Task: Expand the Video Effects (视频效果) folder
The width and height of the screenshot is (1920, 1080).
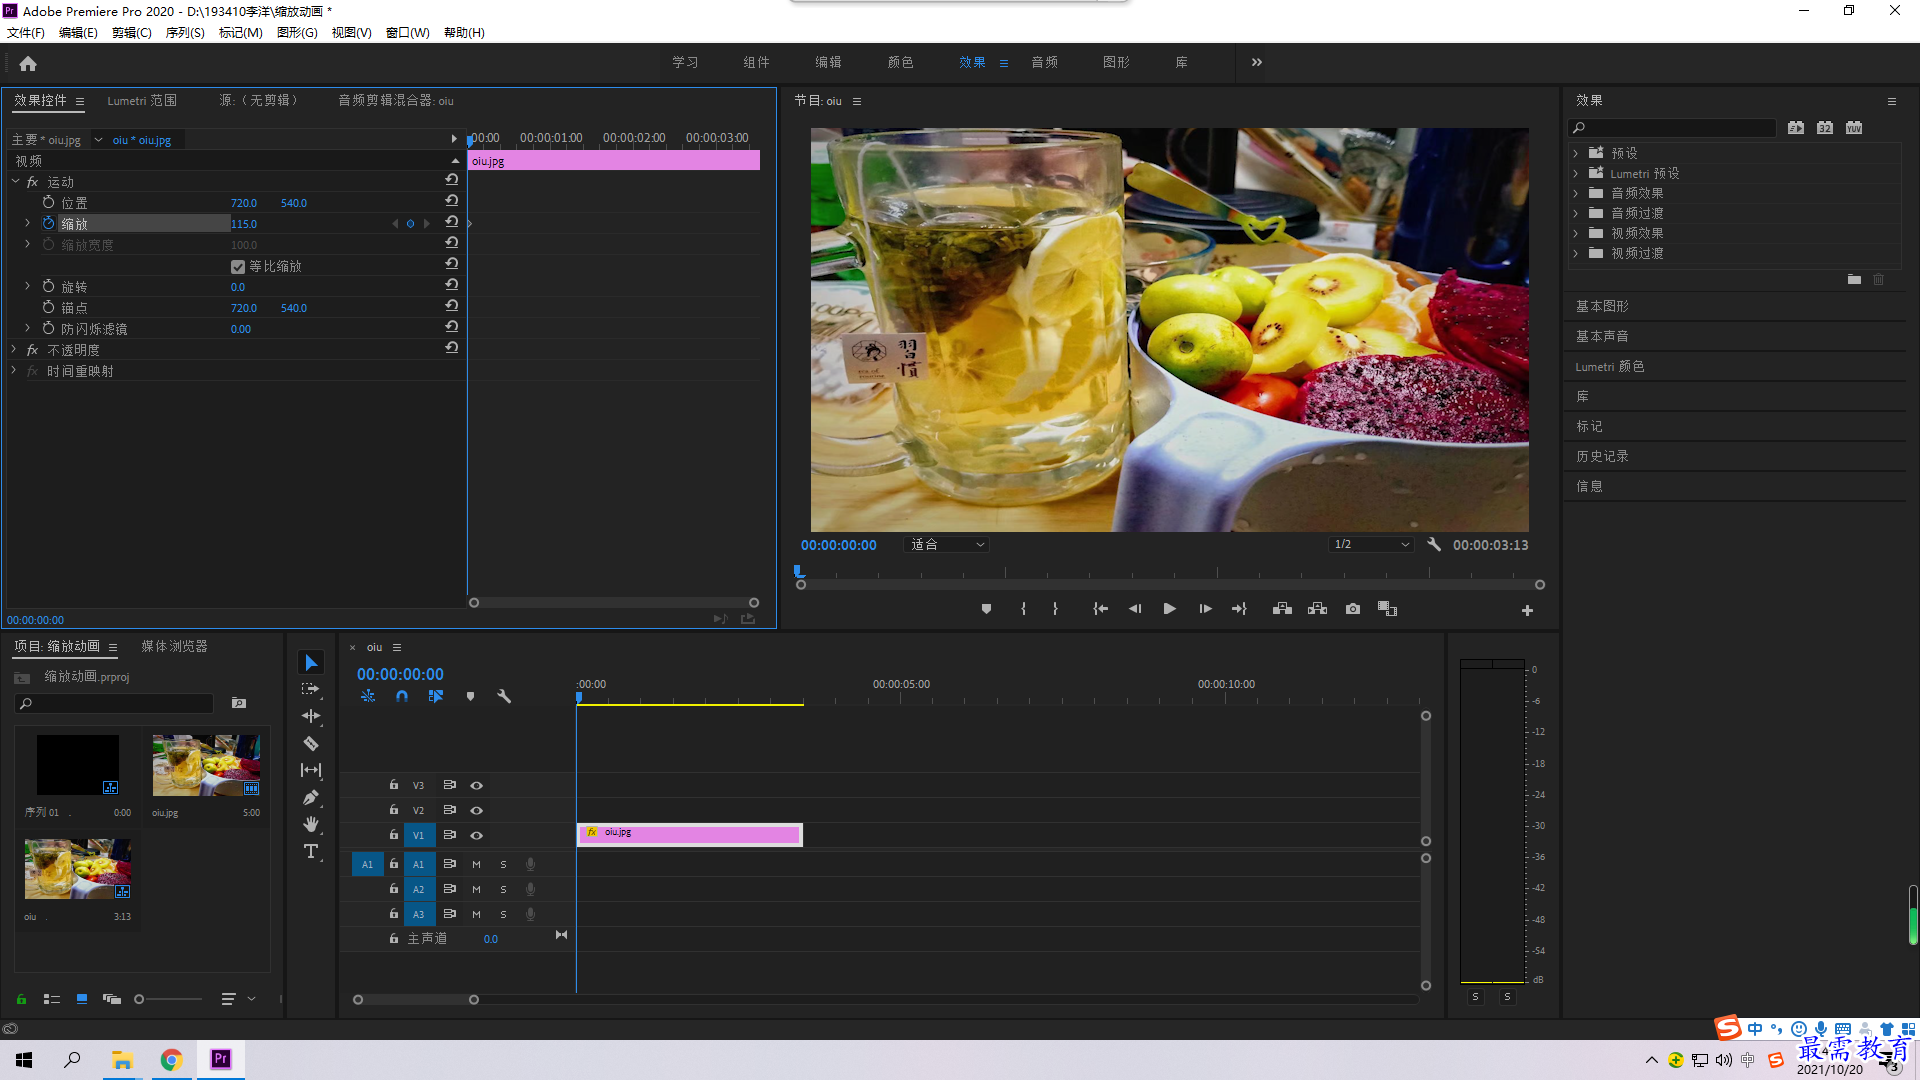Action: click(x=1576, y=233)
